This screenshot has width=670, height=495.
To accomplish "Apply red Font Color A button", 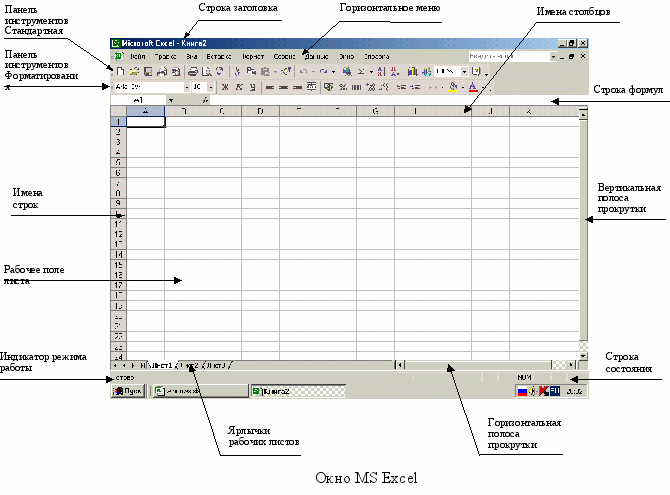I will 473,87.
